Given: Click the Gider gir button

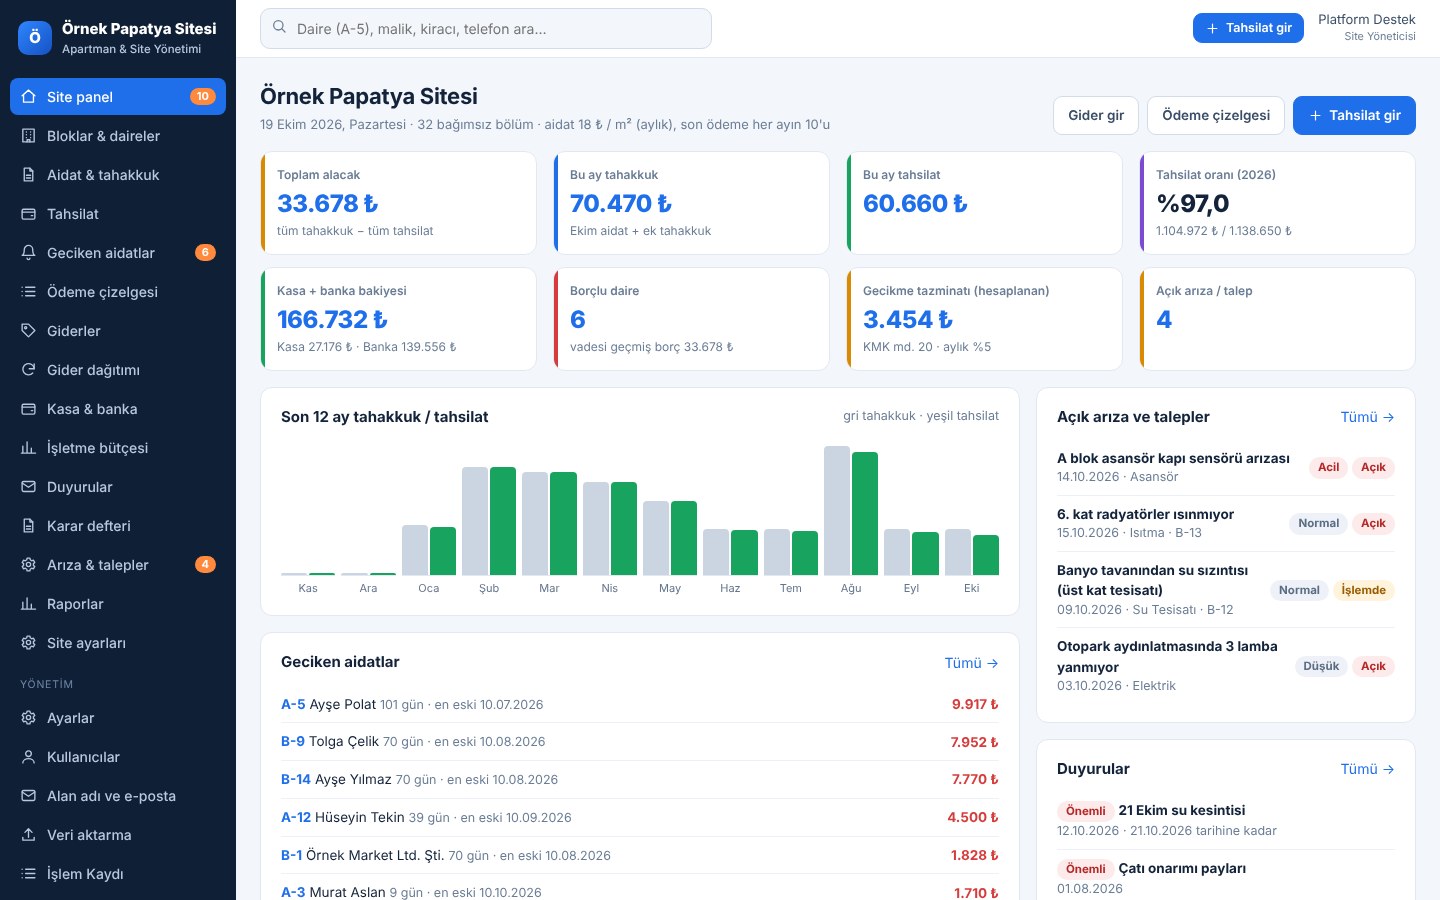Looking at the screenshot, I should point(1096,115).
